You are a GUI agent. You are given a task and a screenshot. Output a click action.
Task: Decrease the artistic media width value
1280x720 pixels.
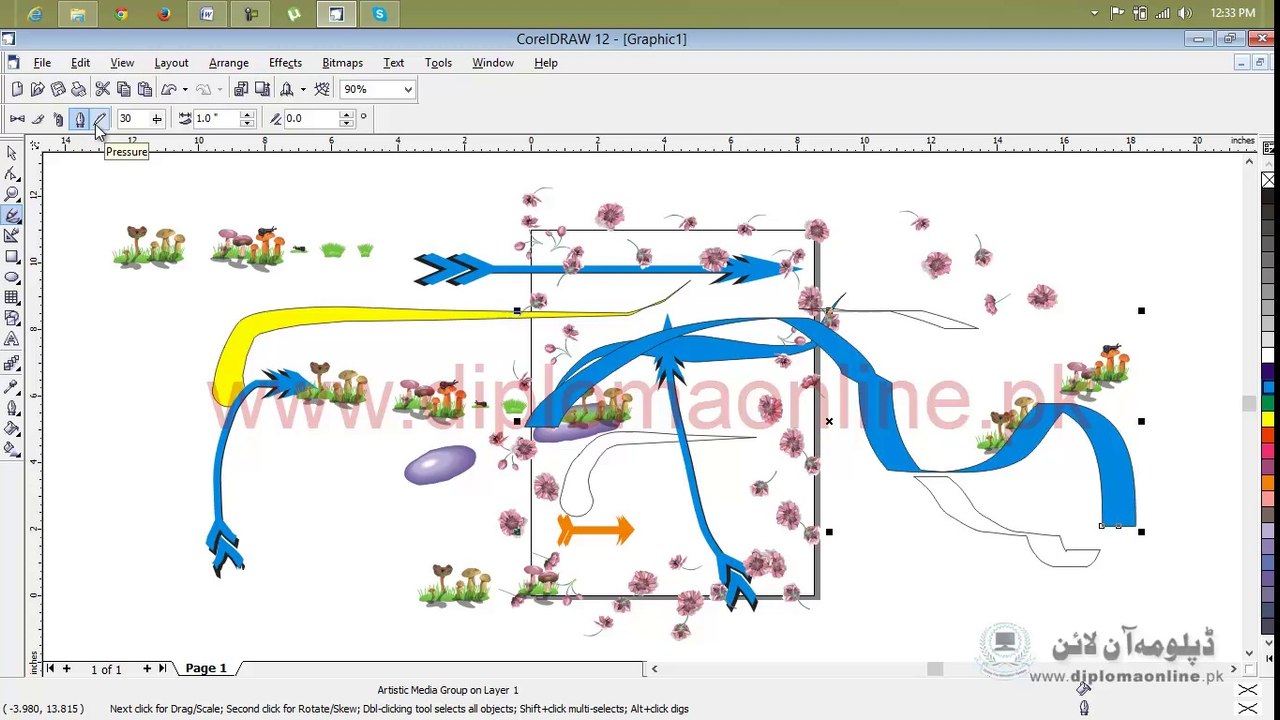click(x=247, y=123)
